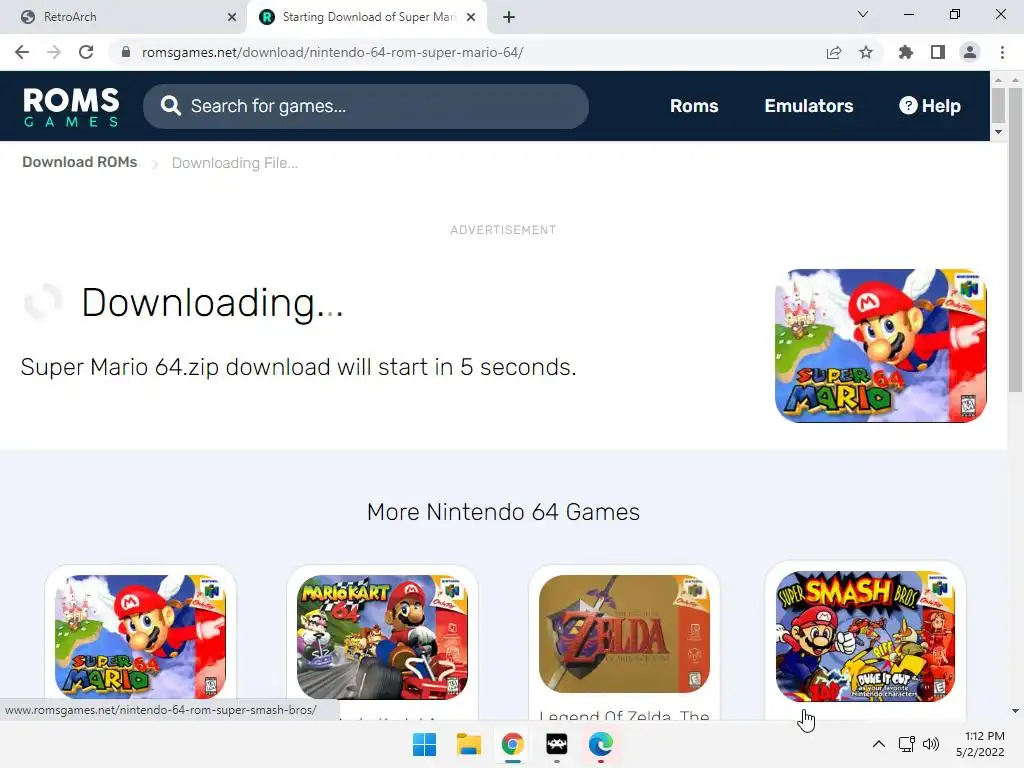The image size is (1024, 768).
Task: Open the Windows Start menu
Action: tap(424, 744)
